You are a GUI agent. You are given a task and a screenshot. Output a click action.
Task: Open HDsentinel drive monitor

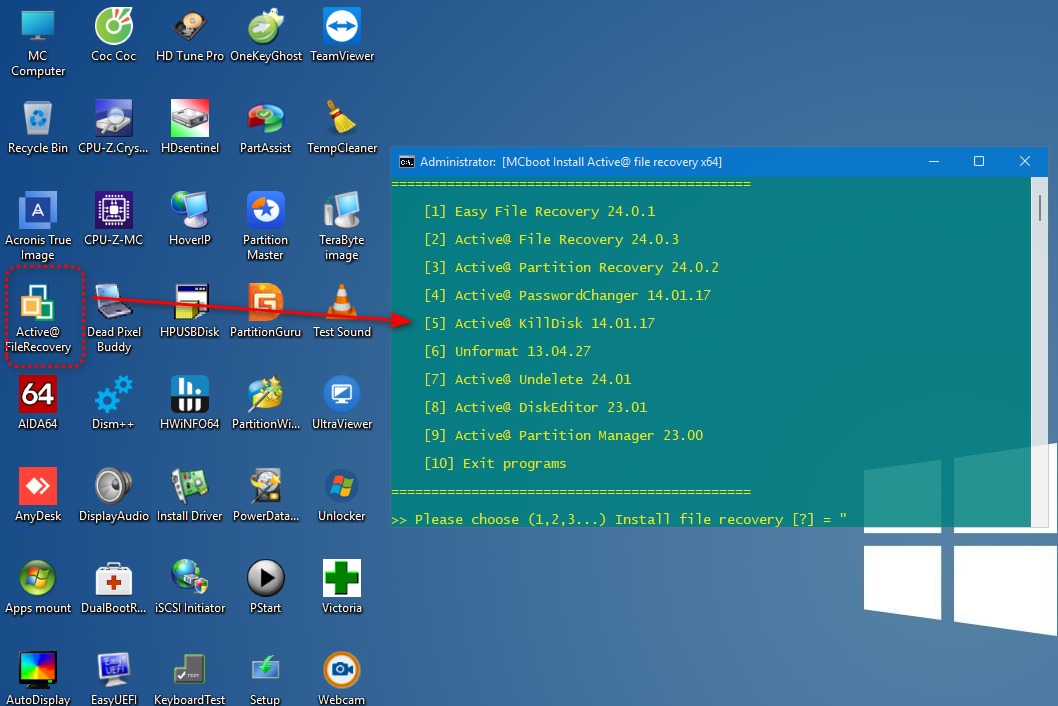[x=189, y=117]
